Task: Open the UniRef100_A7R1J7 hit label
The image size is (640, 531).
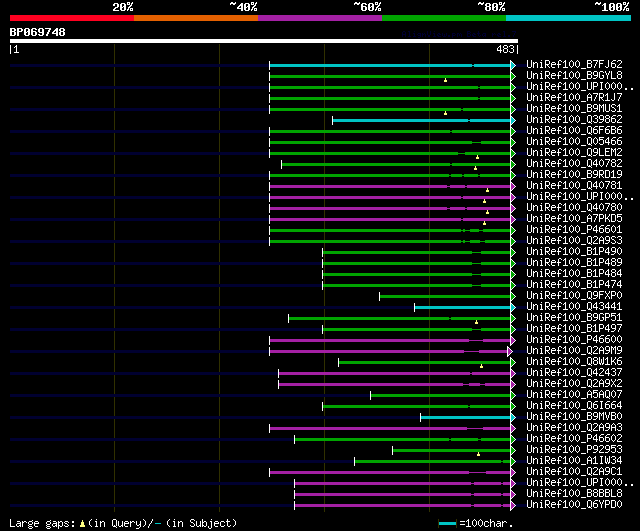Action: pyautogui.click(x=574, y=98)
